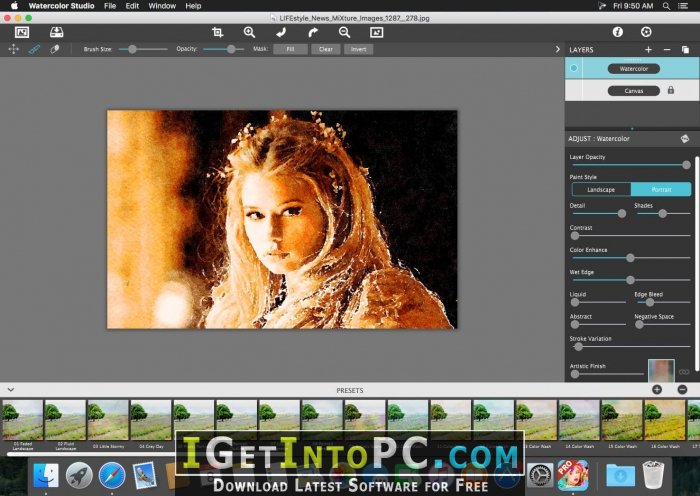Select Portrait paint style
This screenshot has width=700, height=496.
point(661,190)
